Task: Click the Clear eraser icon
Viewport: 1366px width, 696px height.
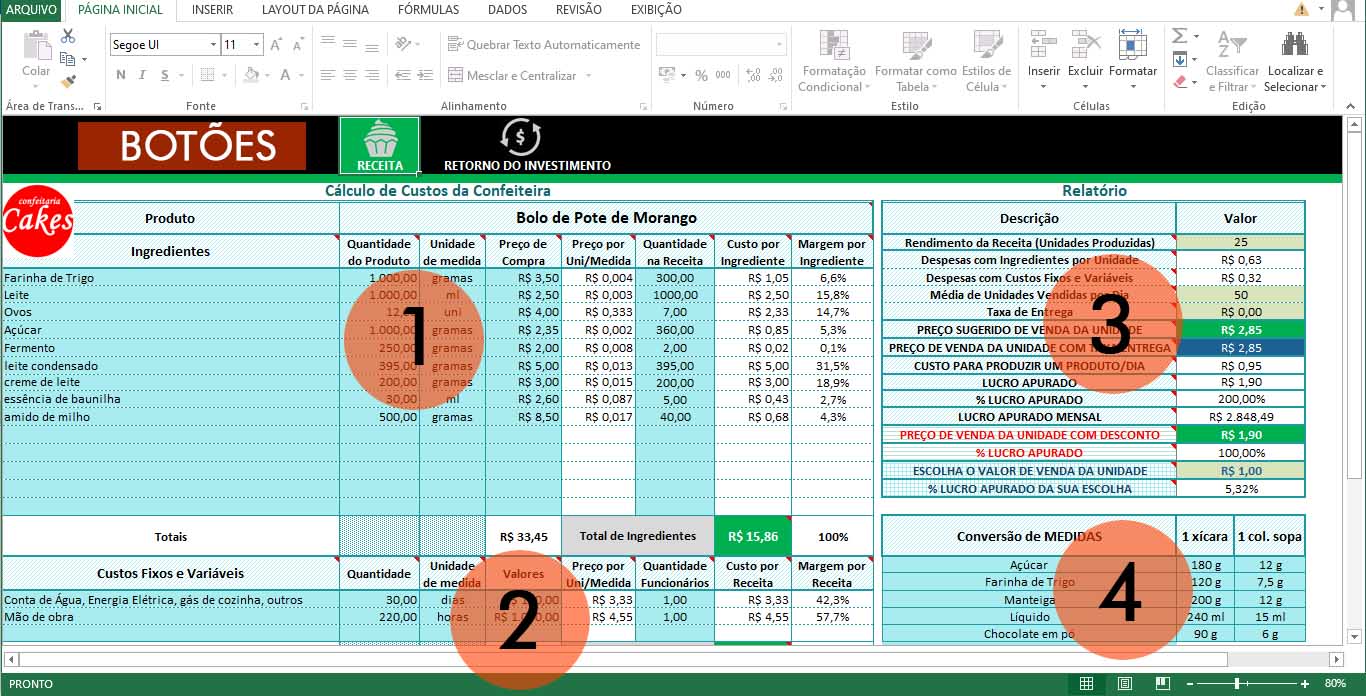Action: [1180, 82]
